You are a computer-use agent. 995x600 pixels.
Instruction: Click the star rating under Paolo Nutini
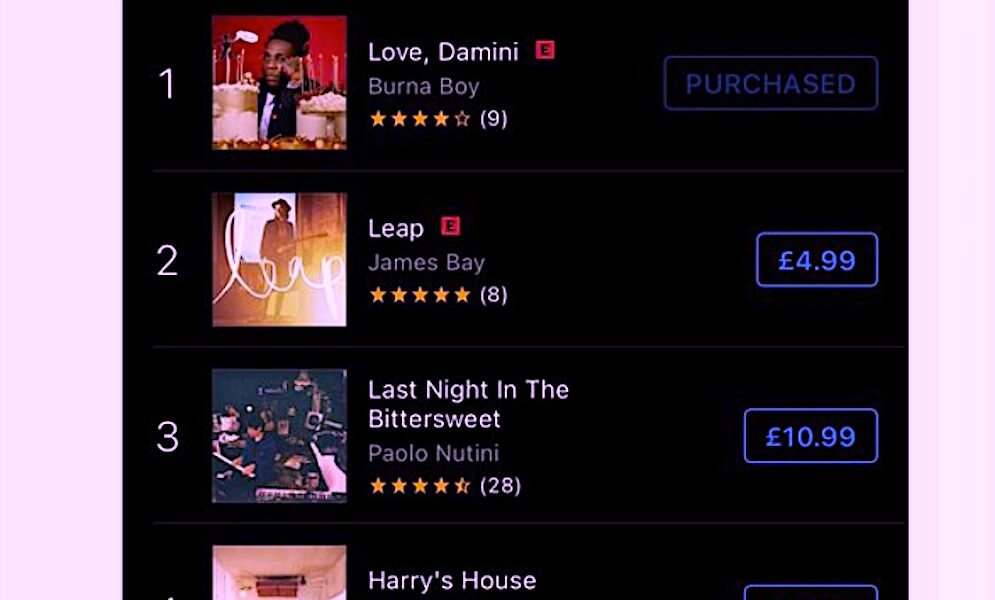(x=419, y=486)
